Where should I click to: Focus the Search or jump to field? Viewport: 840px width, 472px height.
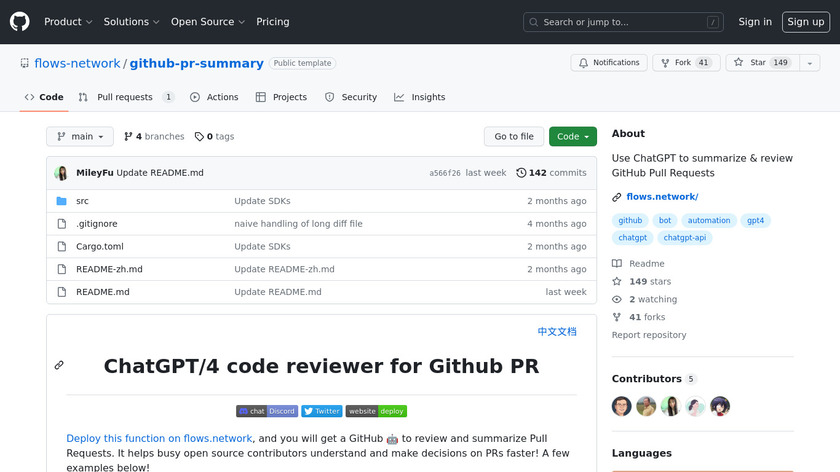pyautogui.click(x=623, y=22)
